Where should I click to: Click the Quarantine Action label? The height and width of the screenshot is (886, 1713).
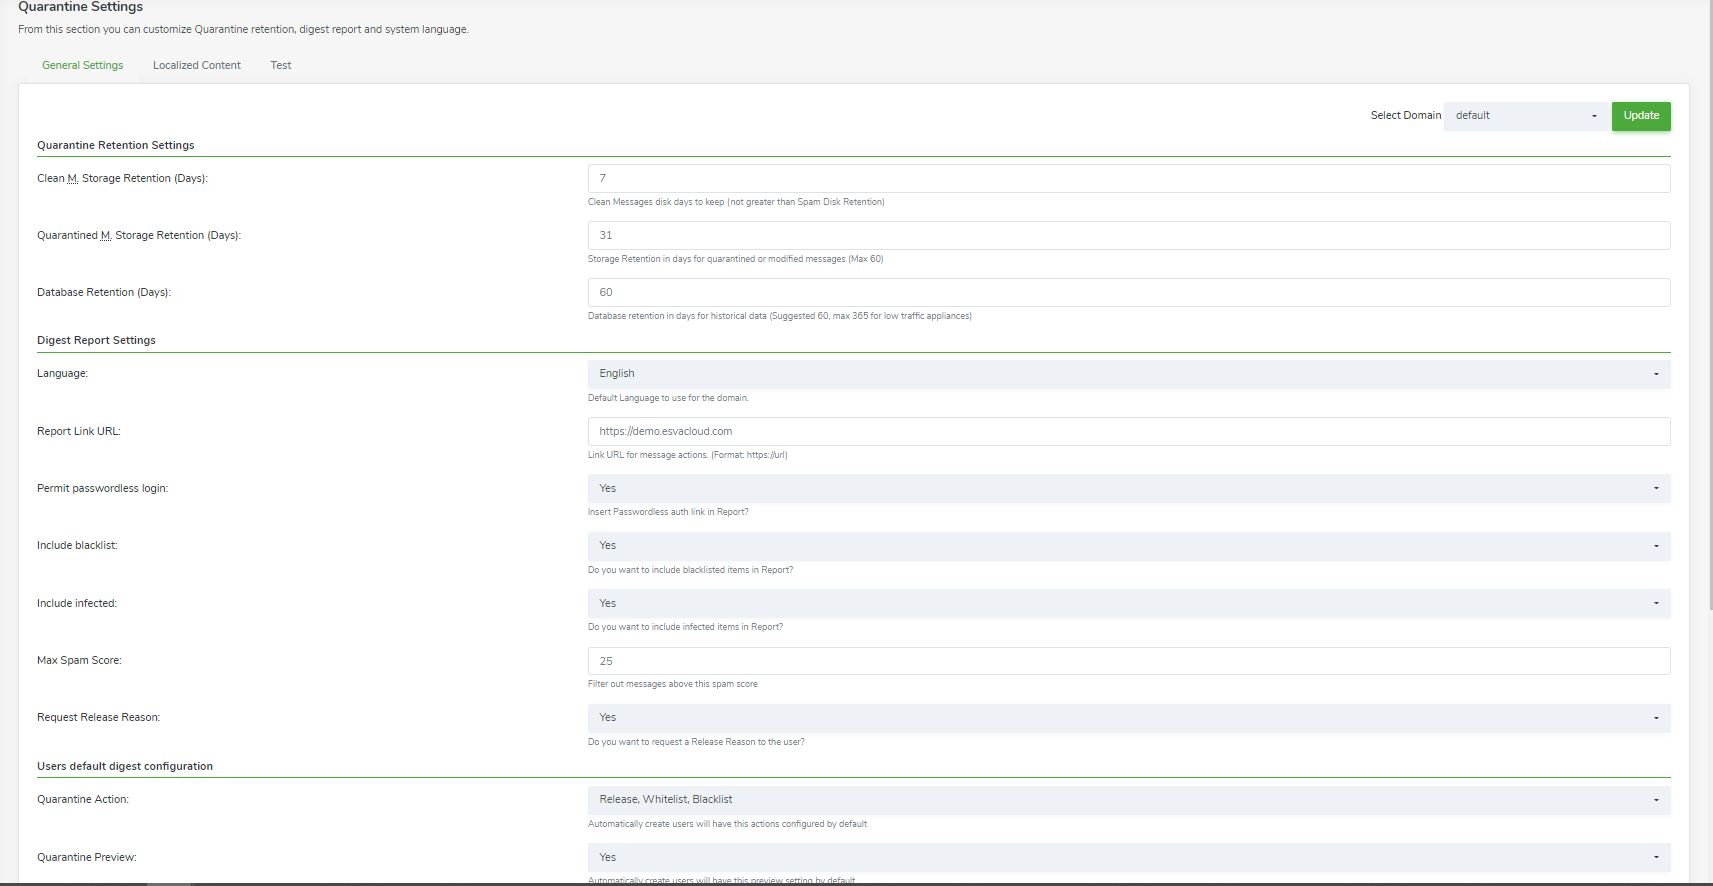pos(83,799)
